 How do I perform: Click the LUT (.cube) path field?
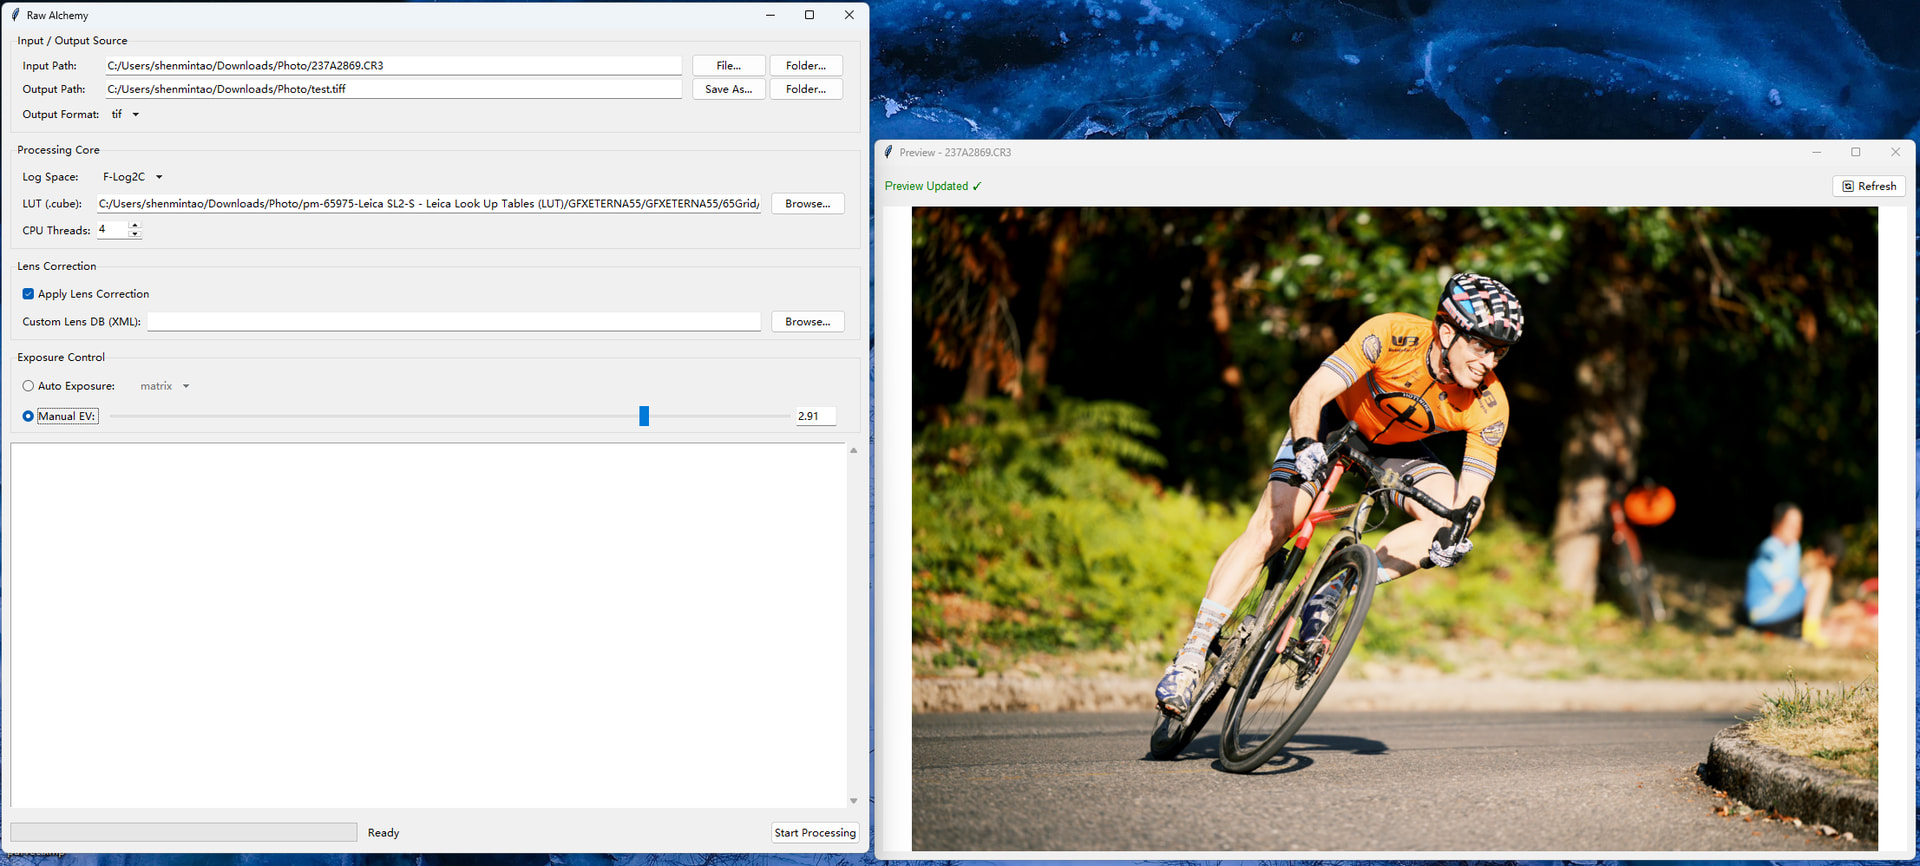tap(429, 203)
